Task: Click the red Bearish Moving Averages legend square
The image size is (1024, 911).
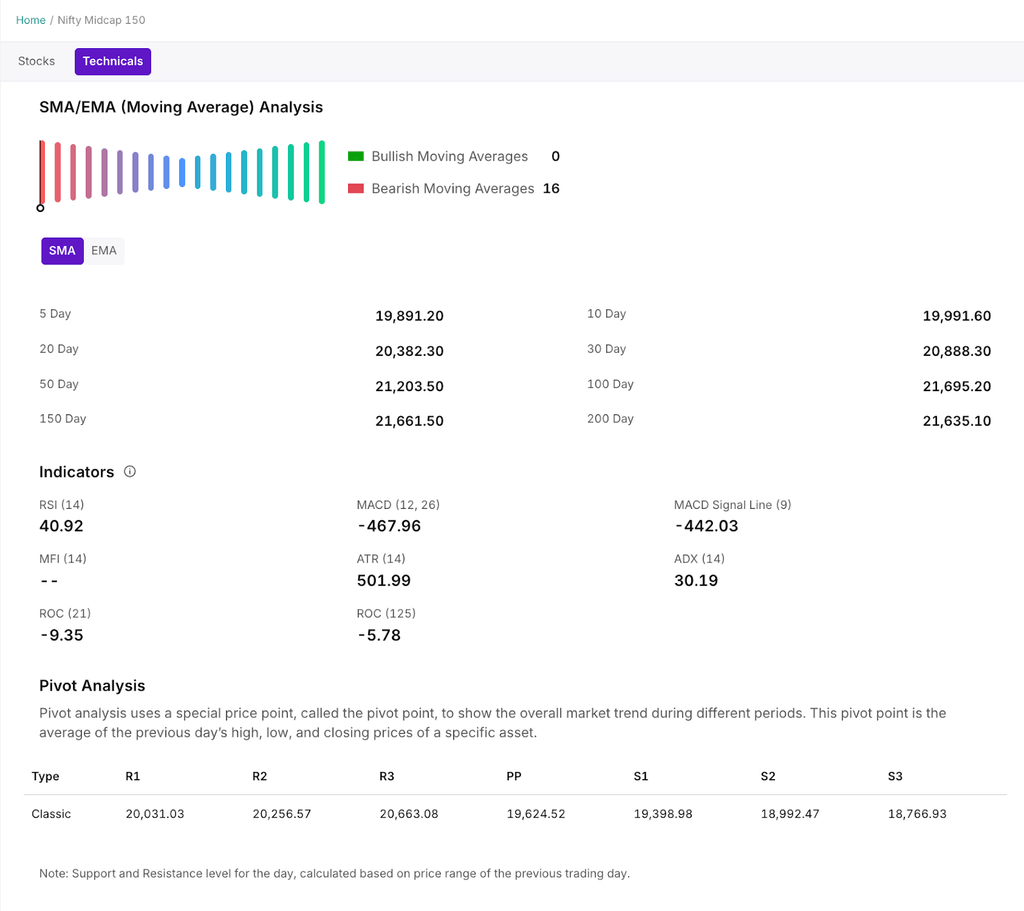Action: 355,188
